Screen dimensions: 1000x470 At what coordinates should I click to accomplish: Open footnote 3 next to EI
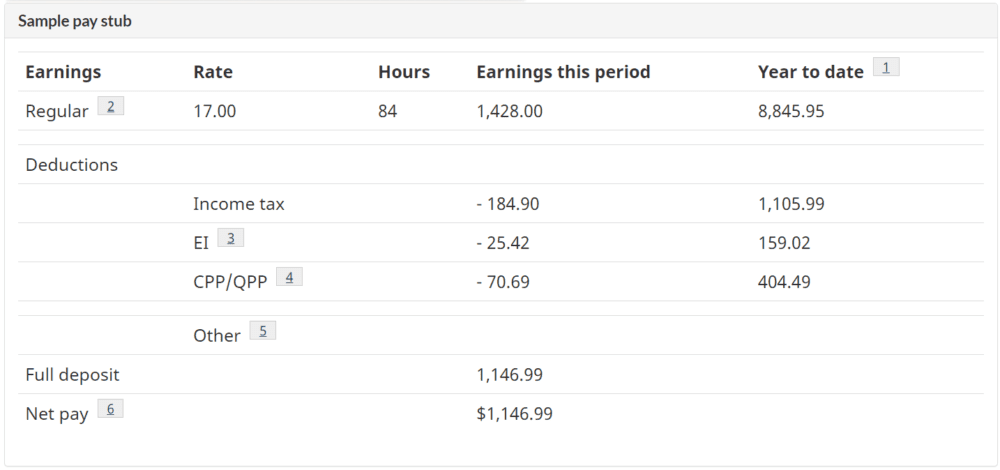coord(230,238)
